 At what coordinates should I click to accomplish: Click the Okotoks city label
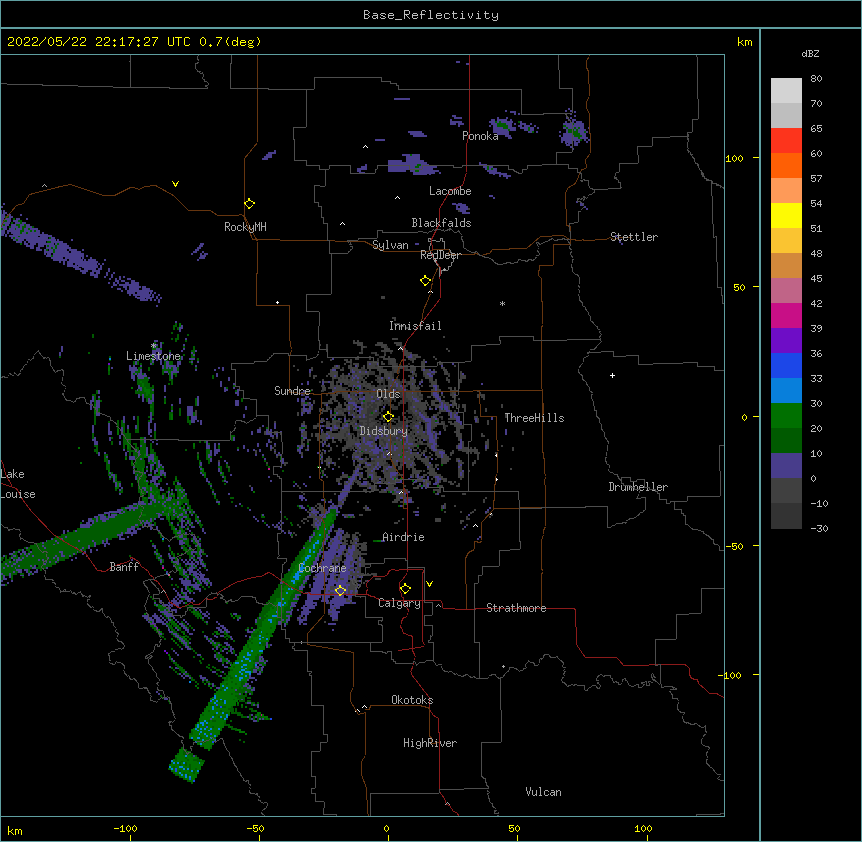pyautogui.click(x=412, y=700)
